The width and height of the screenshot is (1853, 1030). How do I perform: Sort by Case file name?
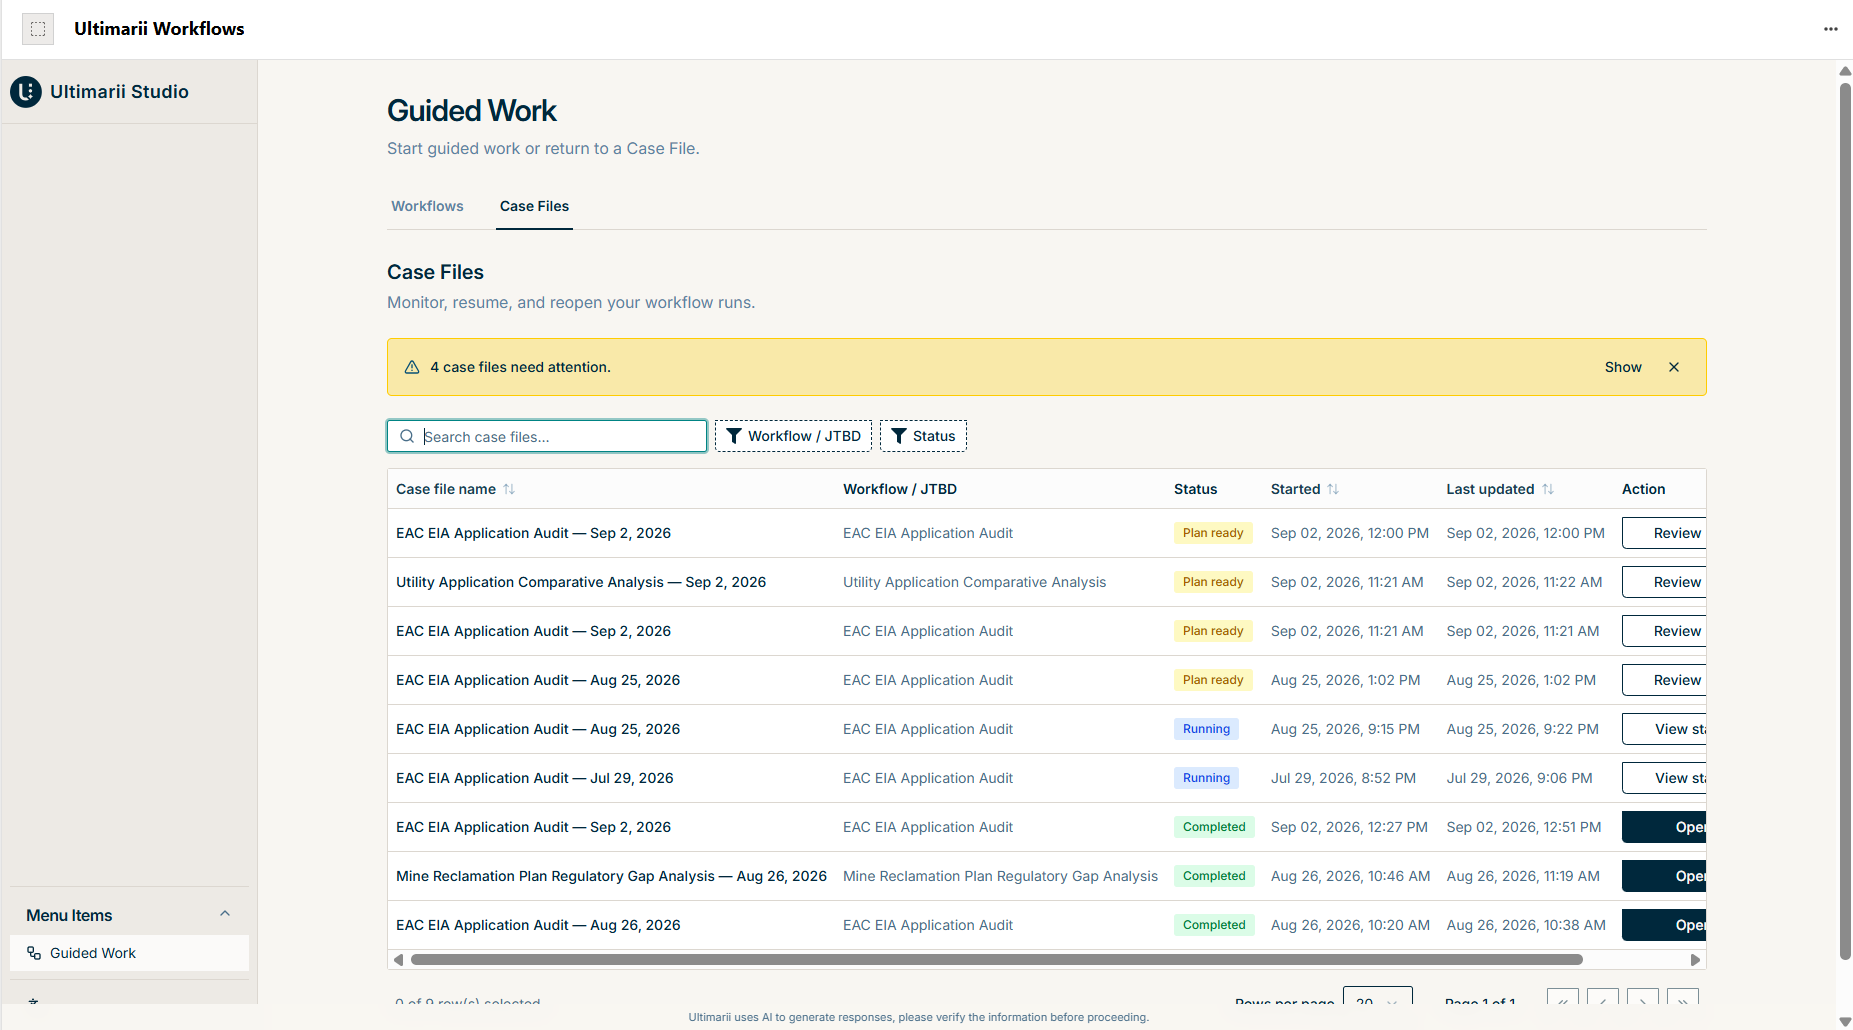pyautogui.click(x=455, y=489)
